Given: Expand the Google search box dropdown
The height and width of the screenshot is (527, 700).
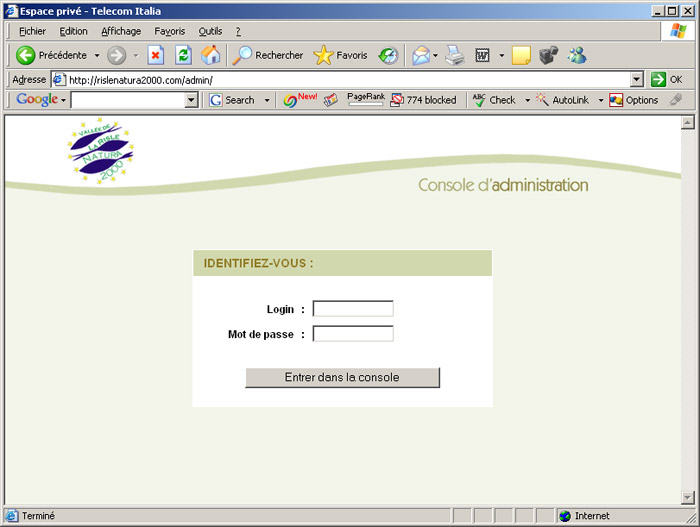Looking at the screenshot, I should pyautogui.click(x=192, y=100).
